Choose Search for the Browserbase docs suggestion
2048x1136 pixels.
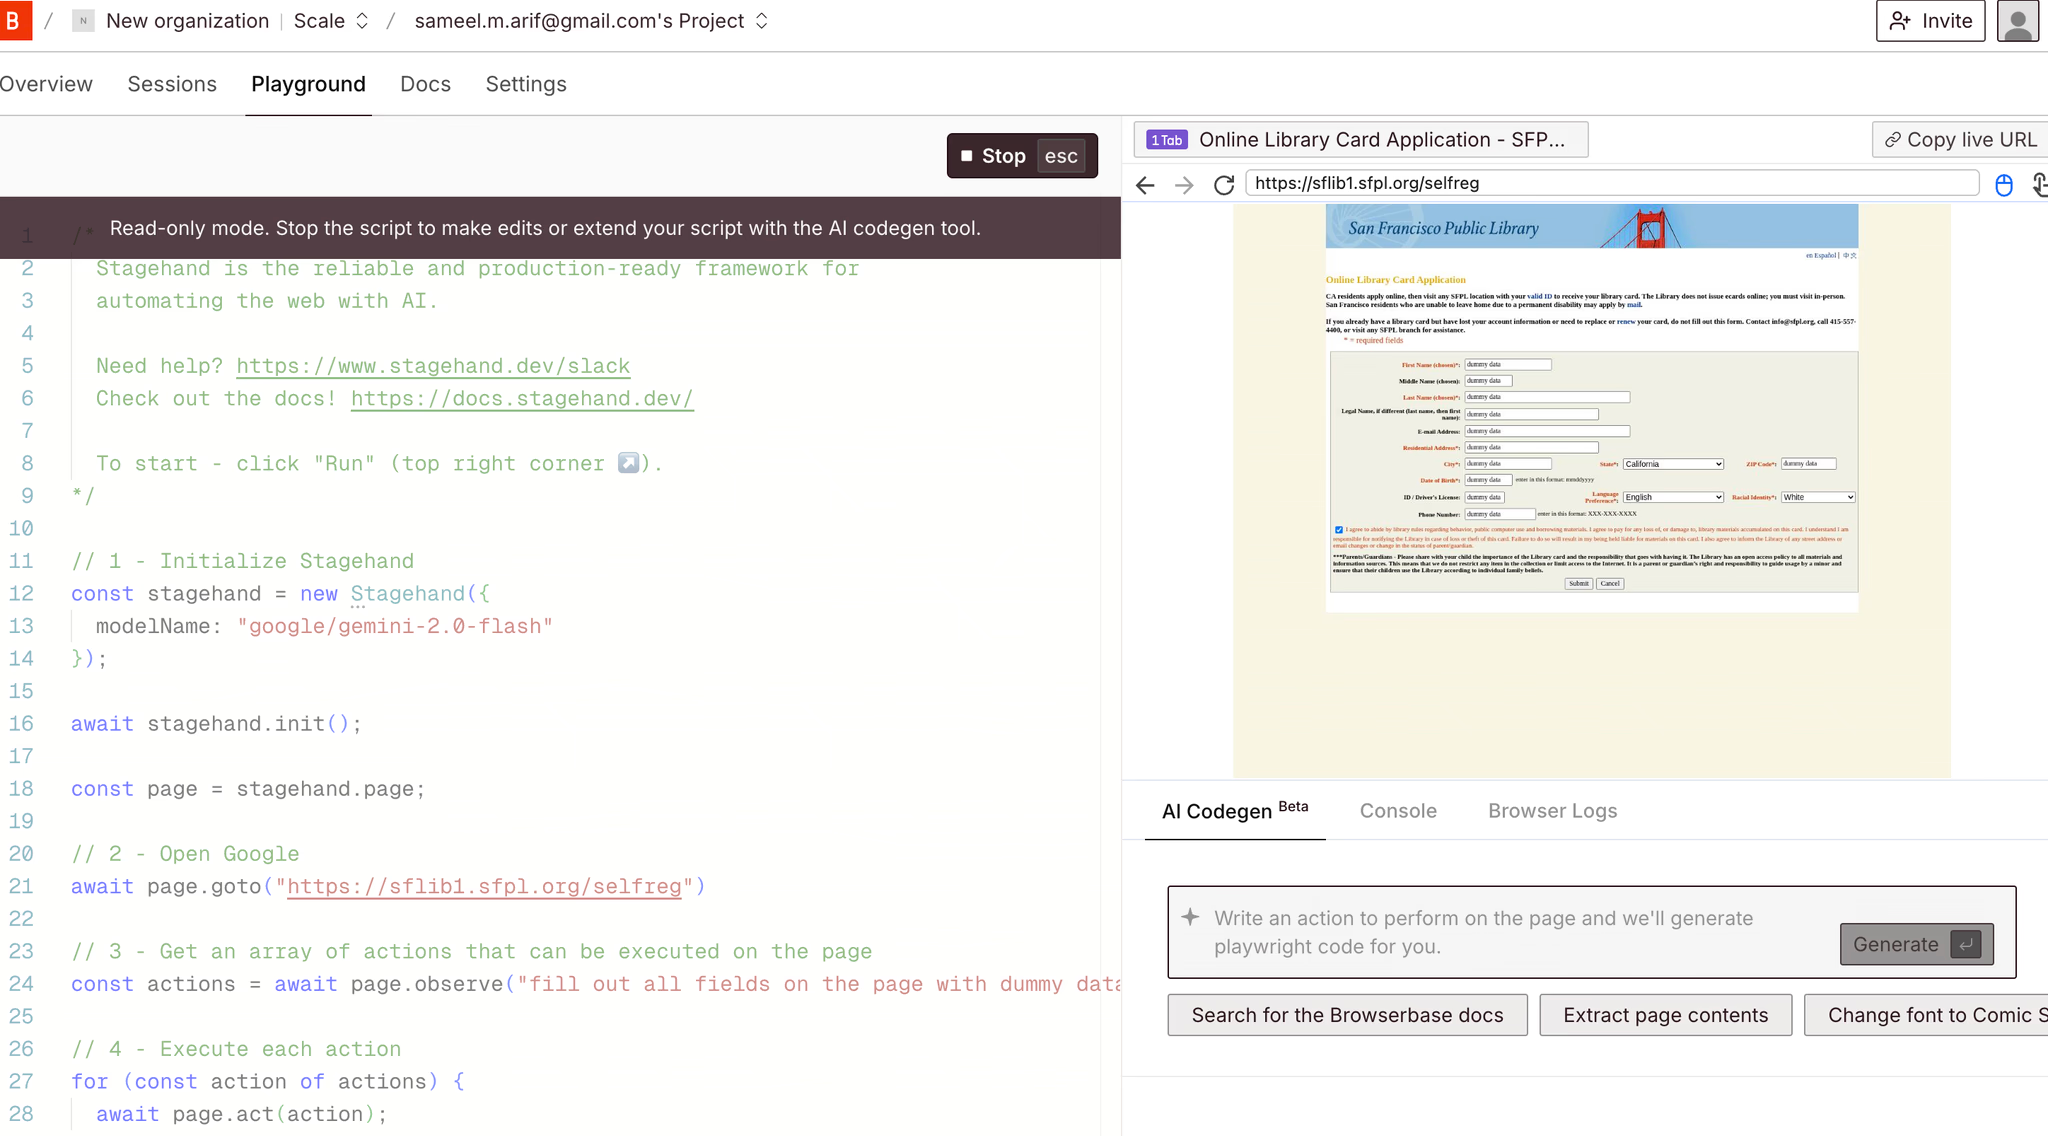(x=1347, y=1015)
